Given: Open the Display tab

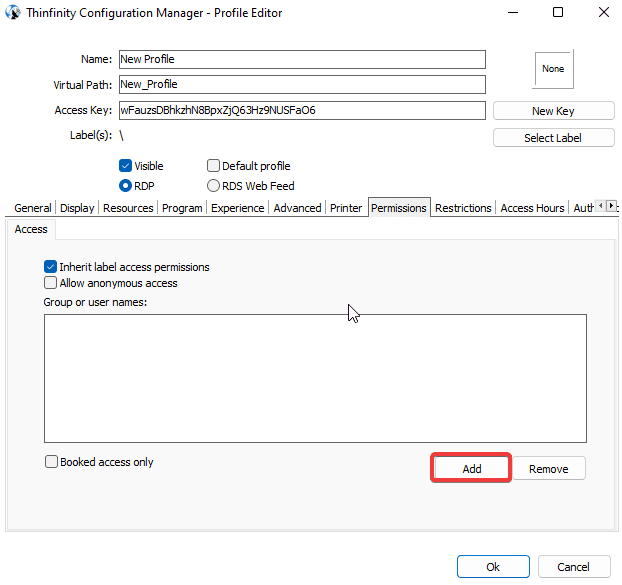Looking at the screenshot, I should pyautogui.click(x=77, y=208).
